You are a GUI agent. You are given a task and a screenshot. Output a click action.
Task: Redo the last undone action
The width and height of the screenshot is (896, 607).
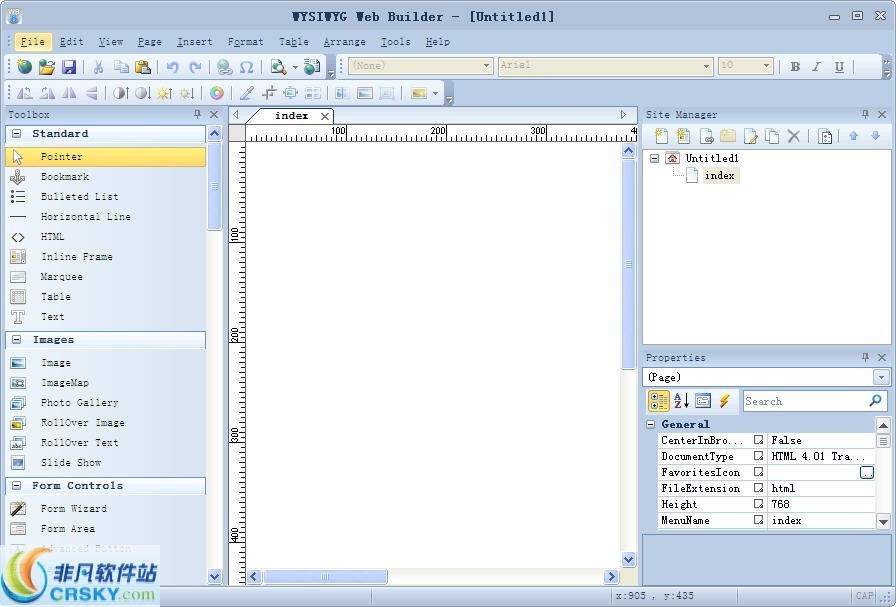(x=195, y=67)
